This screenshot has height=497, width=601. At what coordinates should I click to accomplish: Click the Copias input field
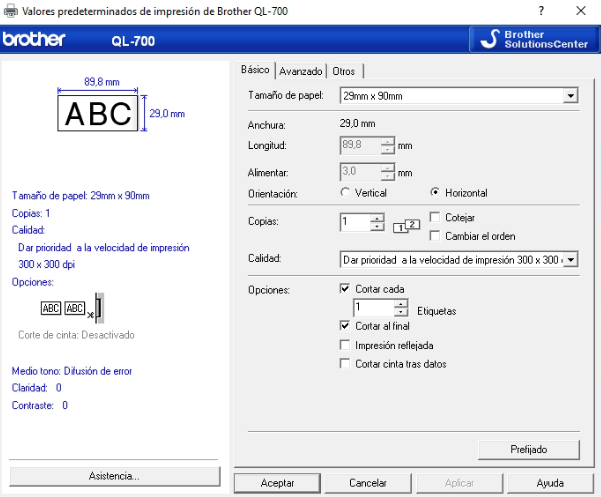[355, 222]
